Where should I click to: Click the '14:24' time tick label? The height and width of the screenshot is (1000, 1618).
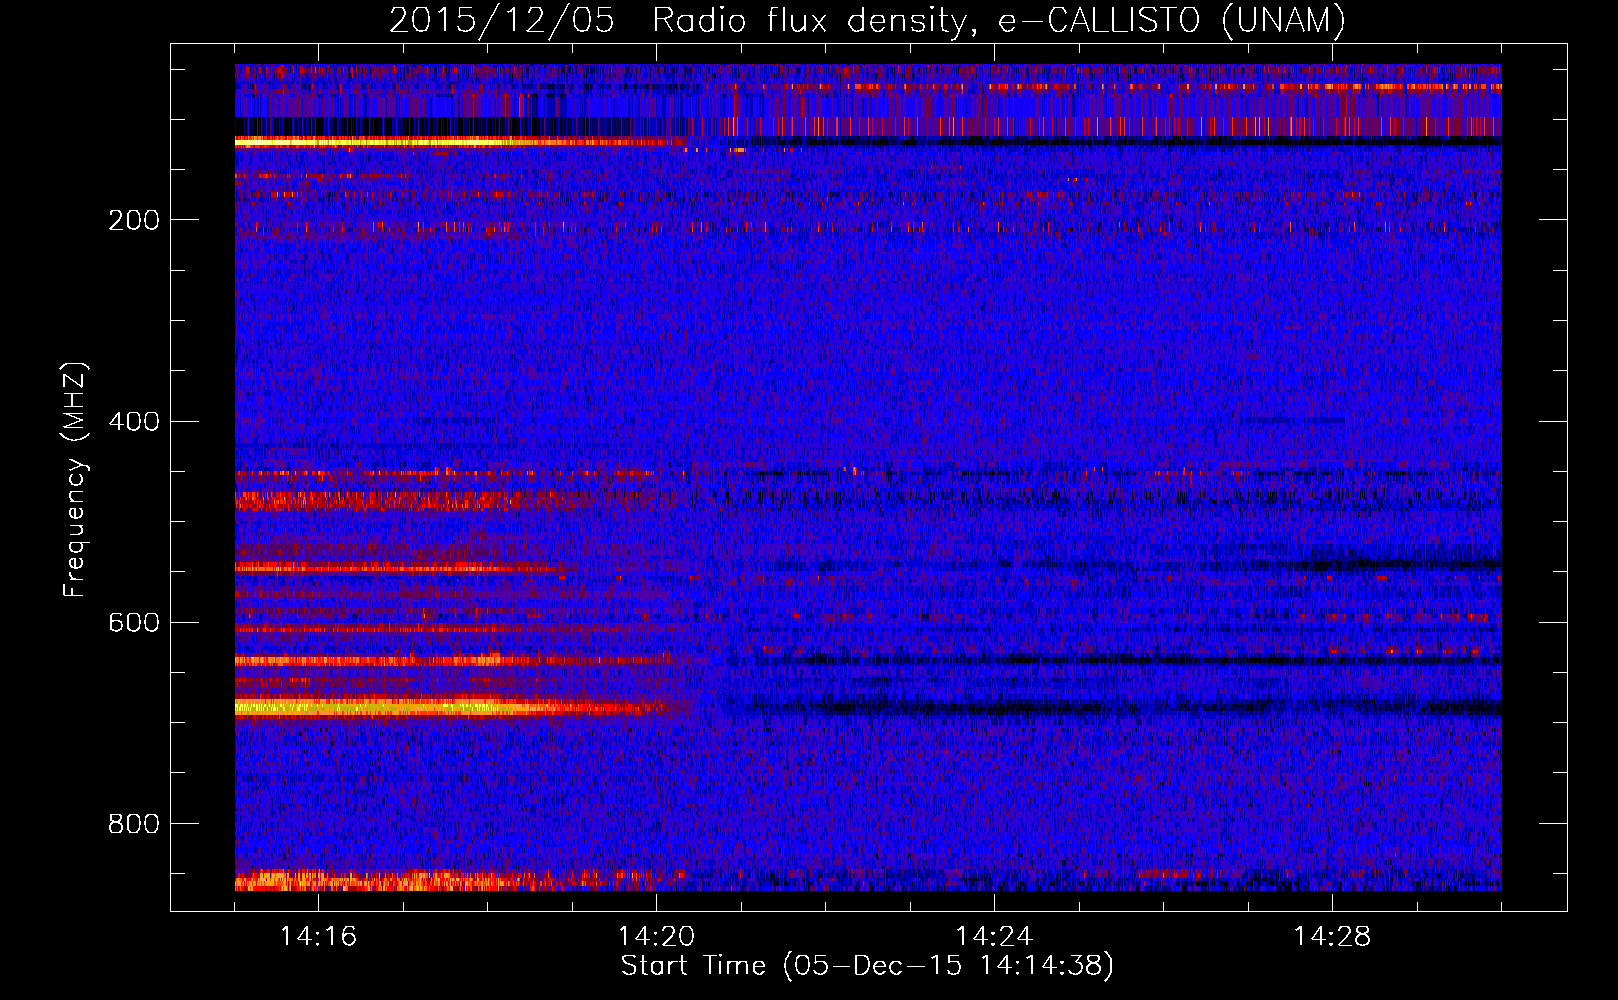tap(994, 937)
